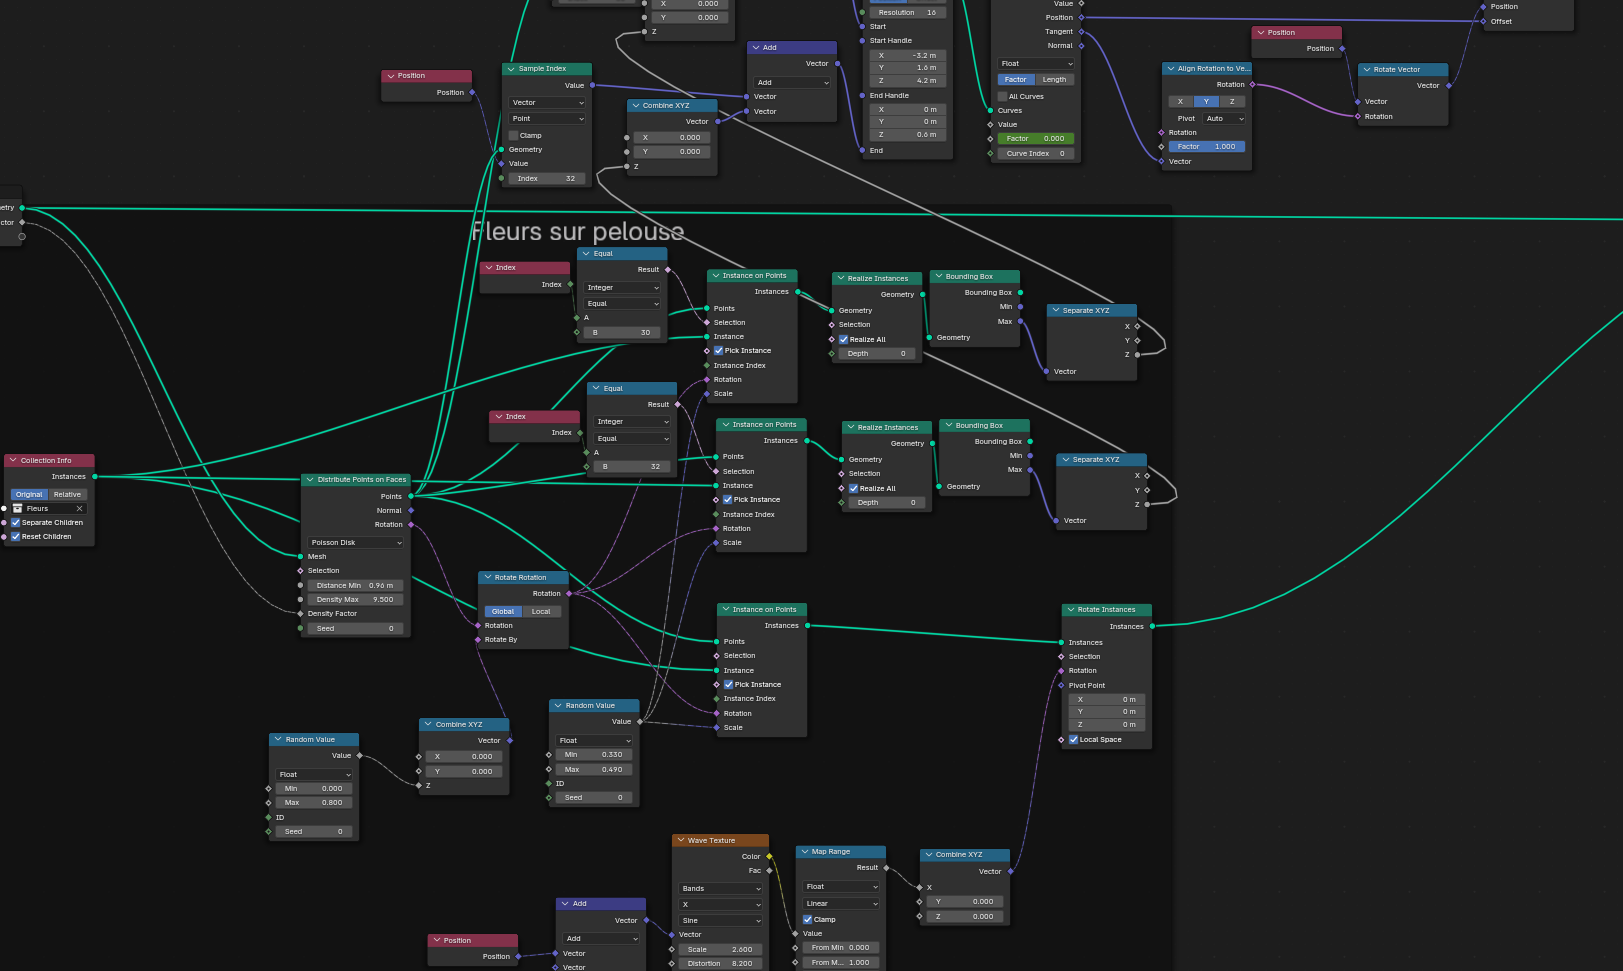Select Original mode in Collection Info
This screenshot has width=1623, height=971.
point(29,494)
